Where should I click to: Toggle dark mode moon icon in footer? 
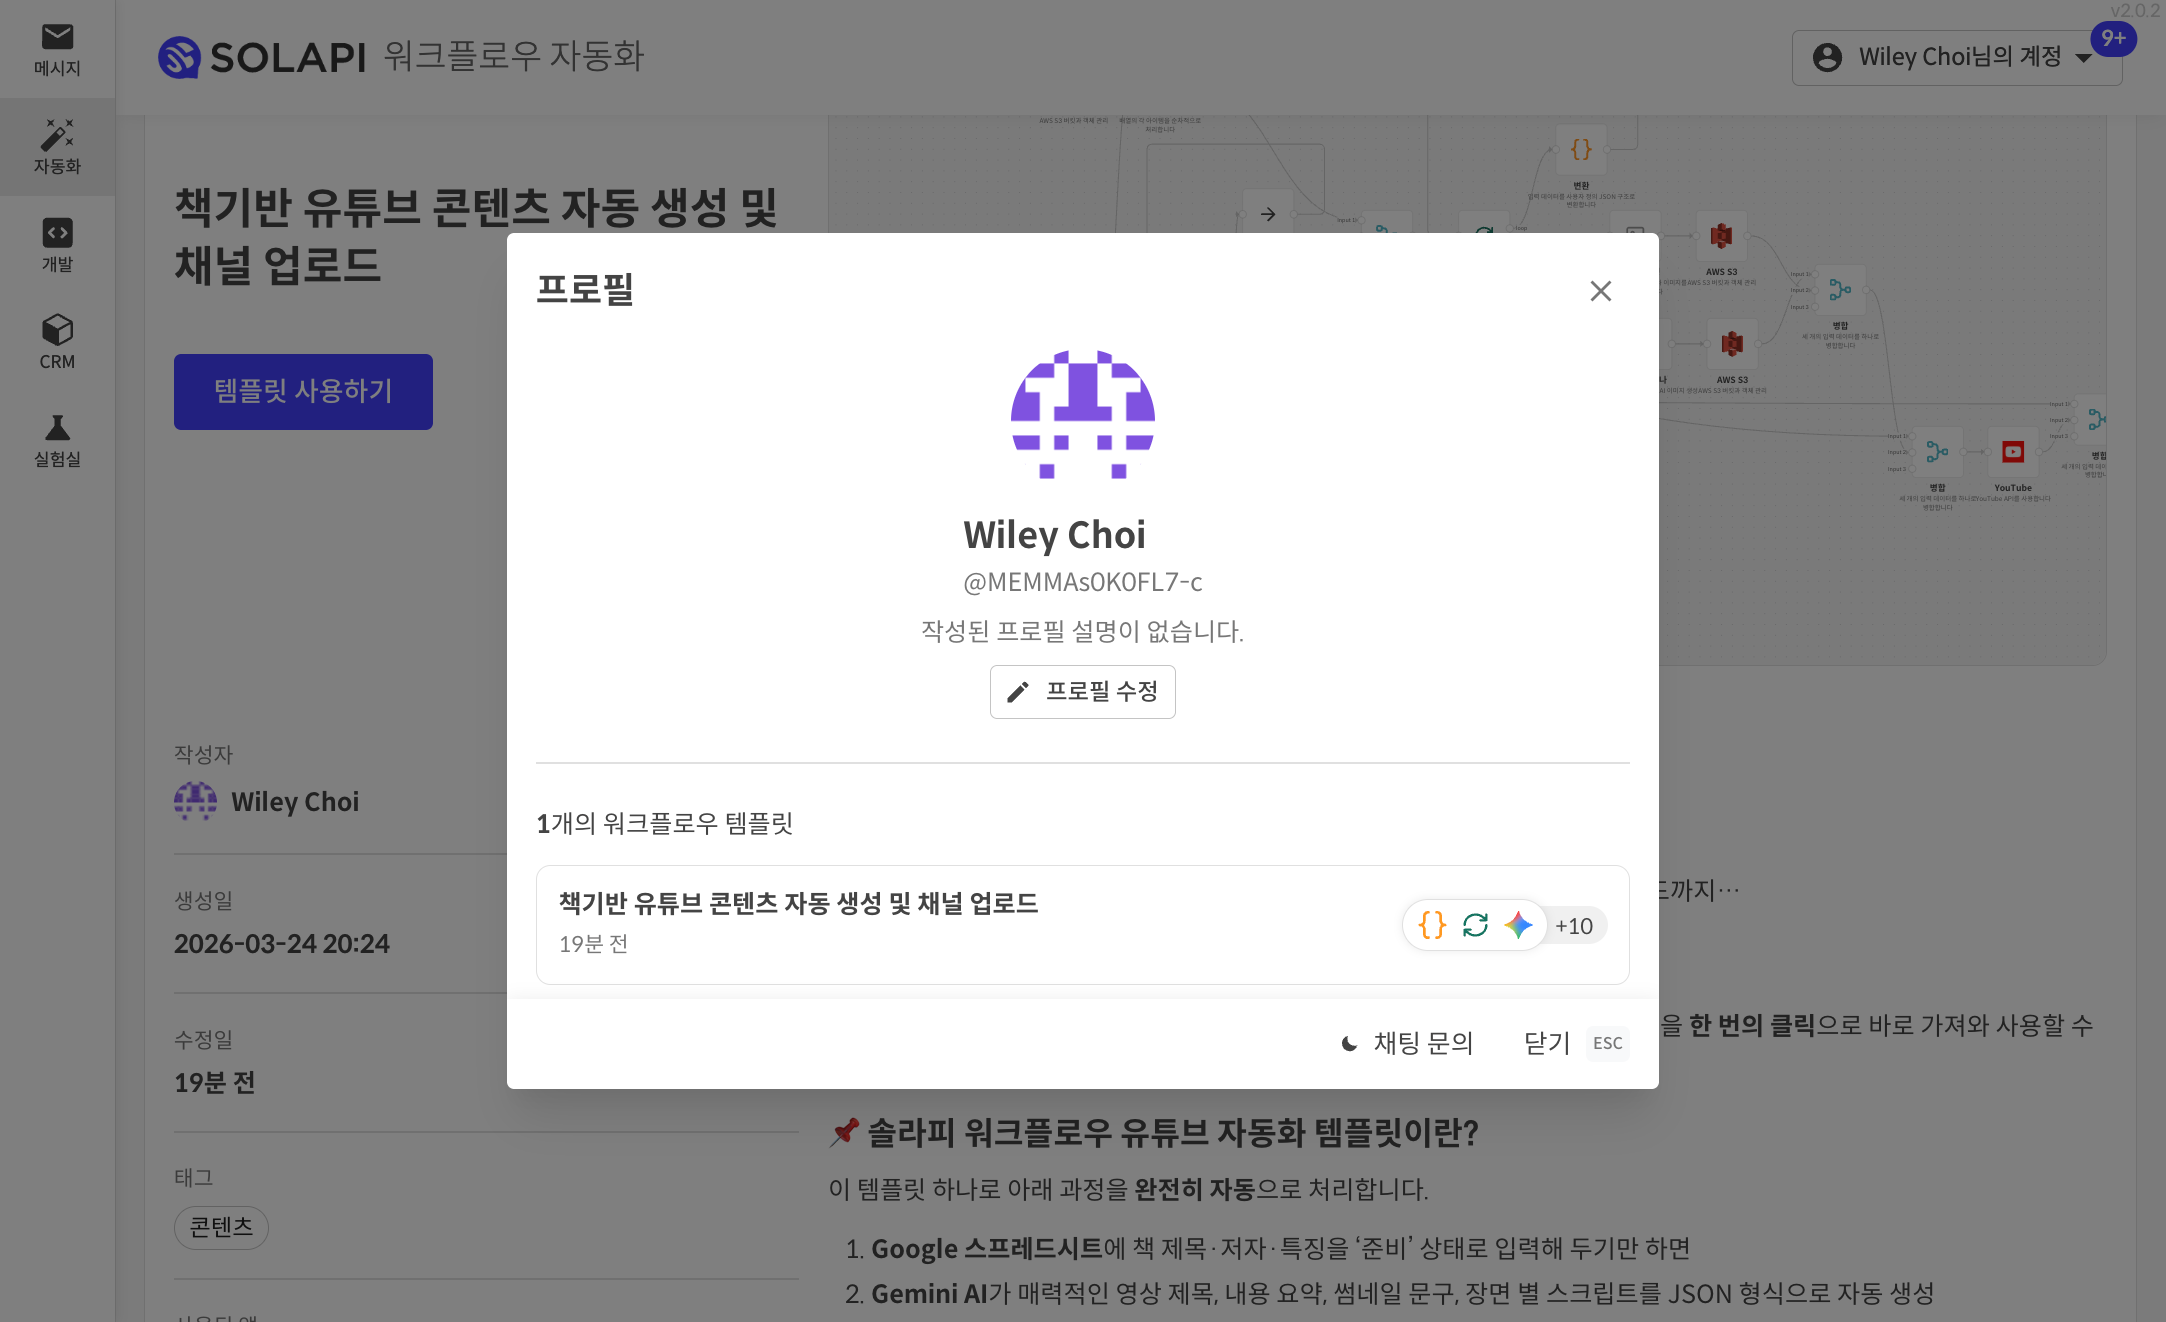tap(1349, 1044)
